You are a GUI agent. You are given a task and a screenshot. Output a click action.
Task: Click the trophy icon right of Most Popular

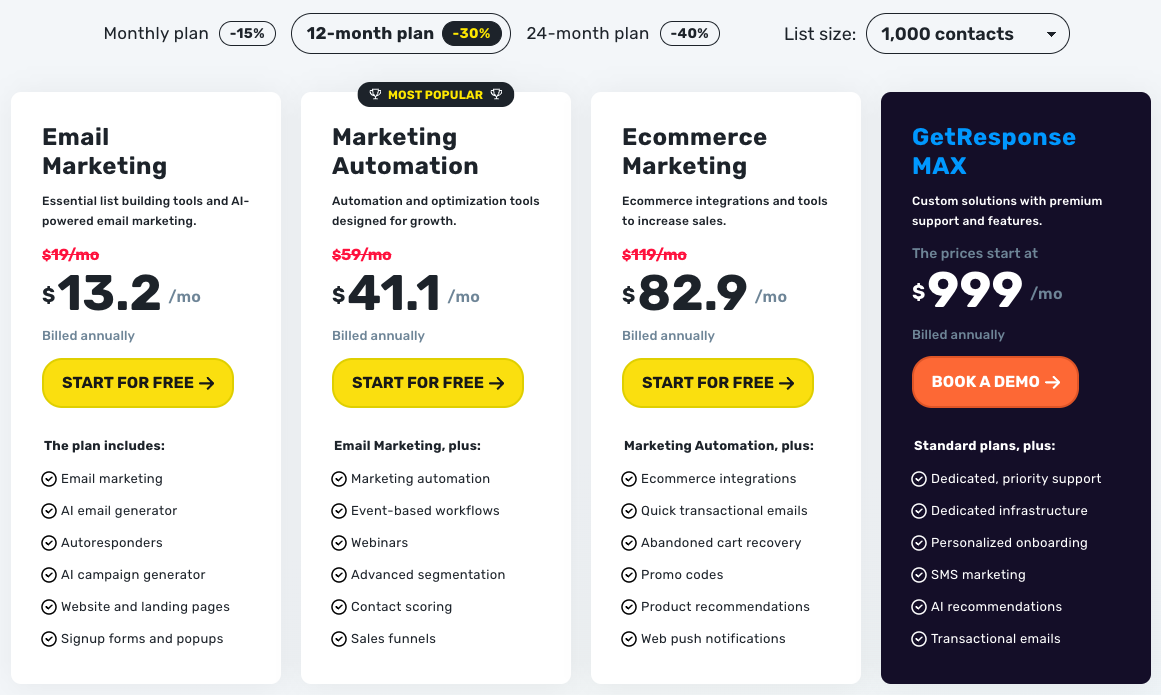point(496,95)
